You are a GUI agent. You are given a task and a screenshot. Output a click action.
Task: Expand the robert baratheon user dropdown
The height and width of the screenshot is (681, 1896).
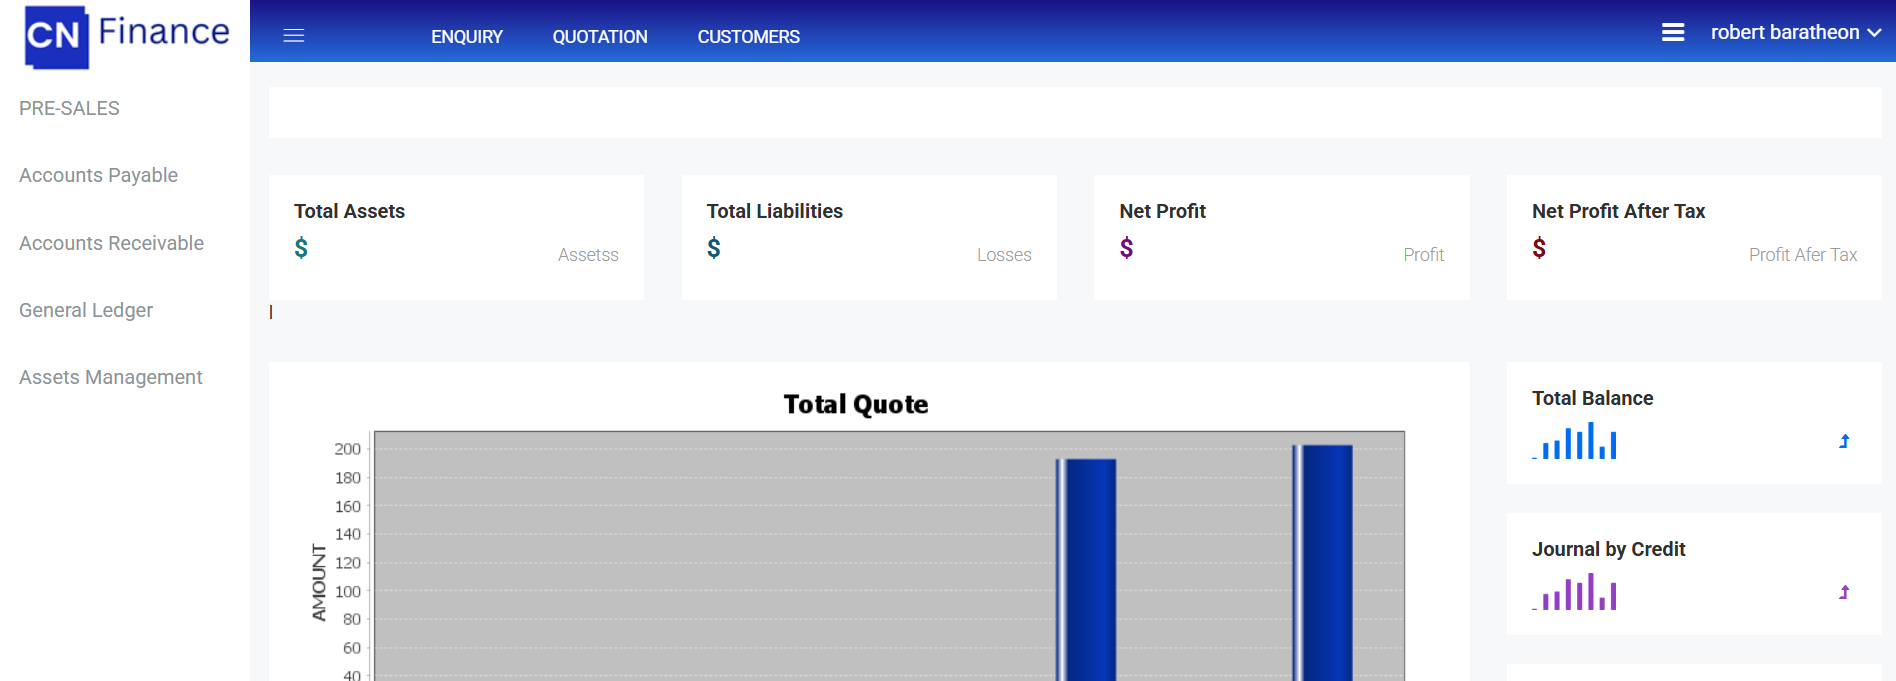click(1795, 33)
